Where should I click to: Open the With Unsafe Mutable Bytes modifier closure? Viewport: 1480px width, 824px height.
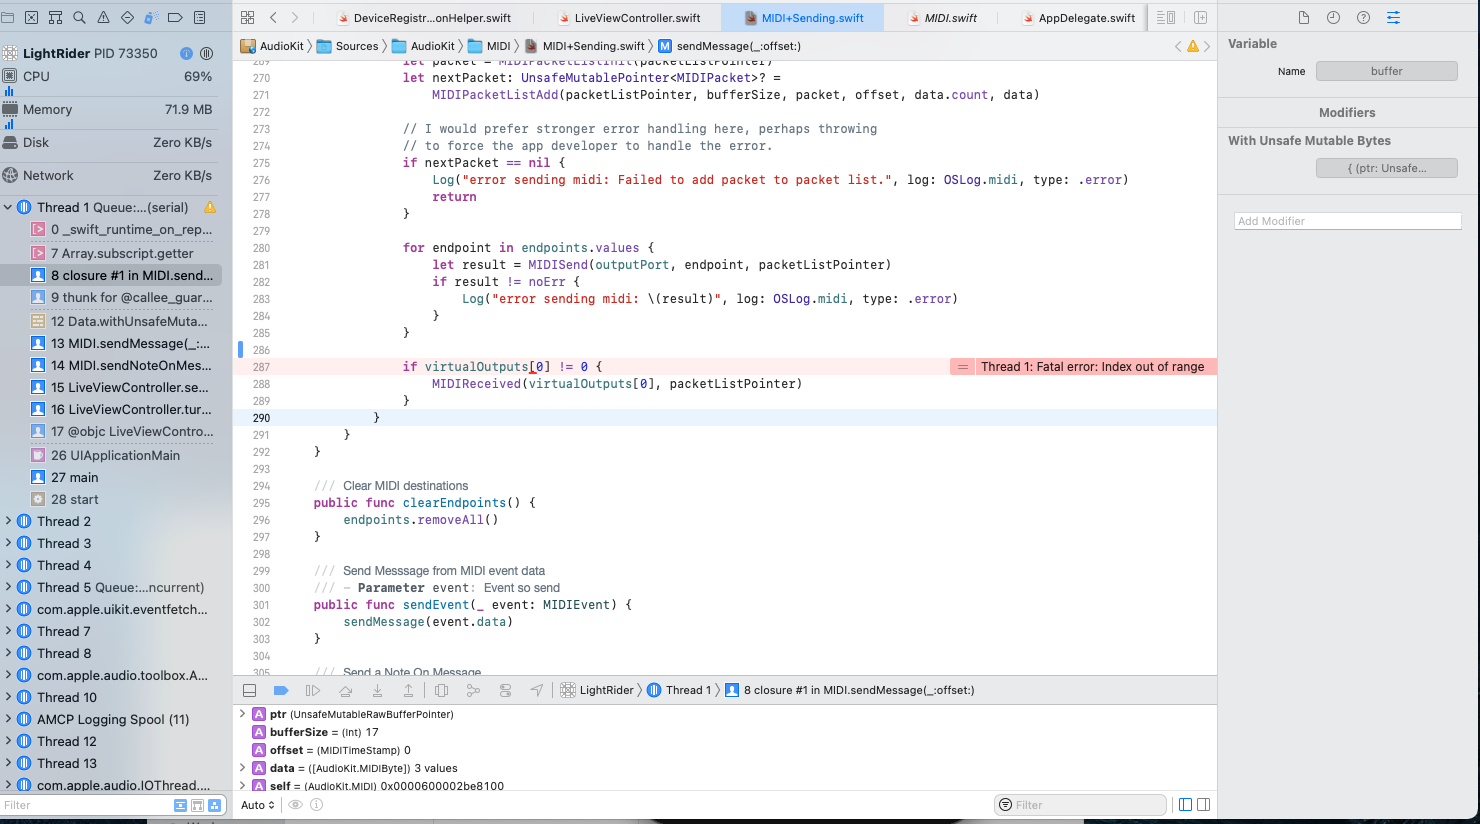tap(1387, 168)
